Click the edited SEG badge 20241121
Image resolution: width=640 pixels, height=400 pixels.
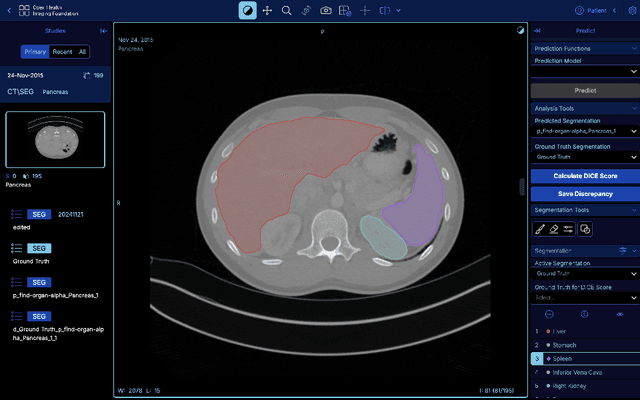pyautogui.click(x=39, y=214)
